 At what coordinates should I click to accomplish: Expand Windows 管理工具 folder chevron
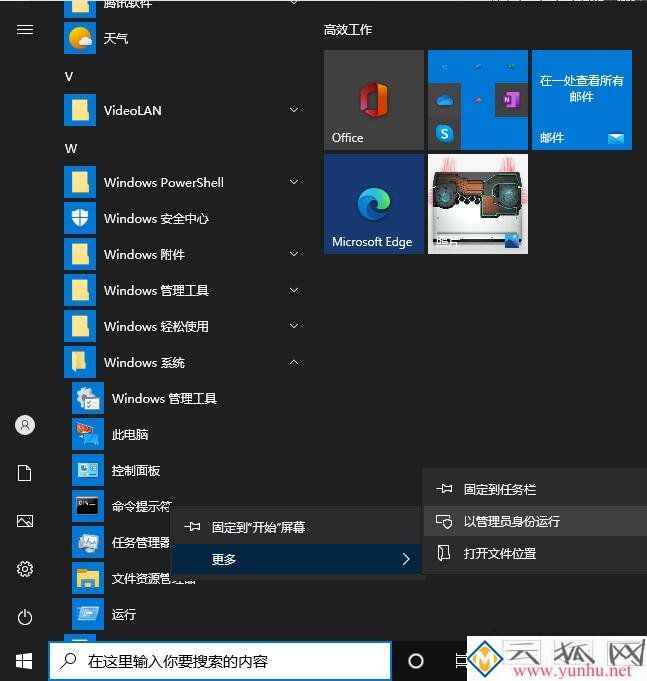(294, 290)
